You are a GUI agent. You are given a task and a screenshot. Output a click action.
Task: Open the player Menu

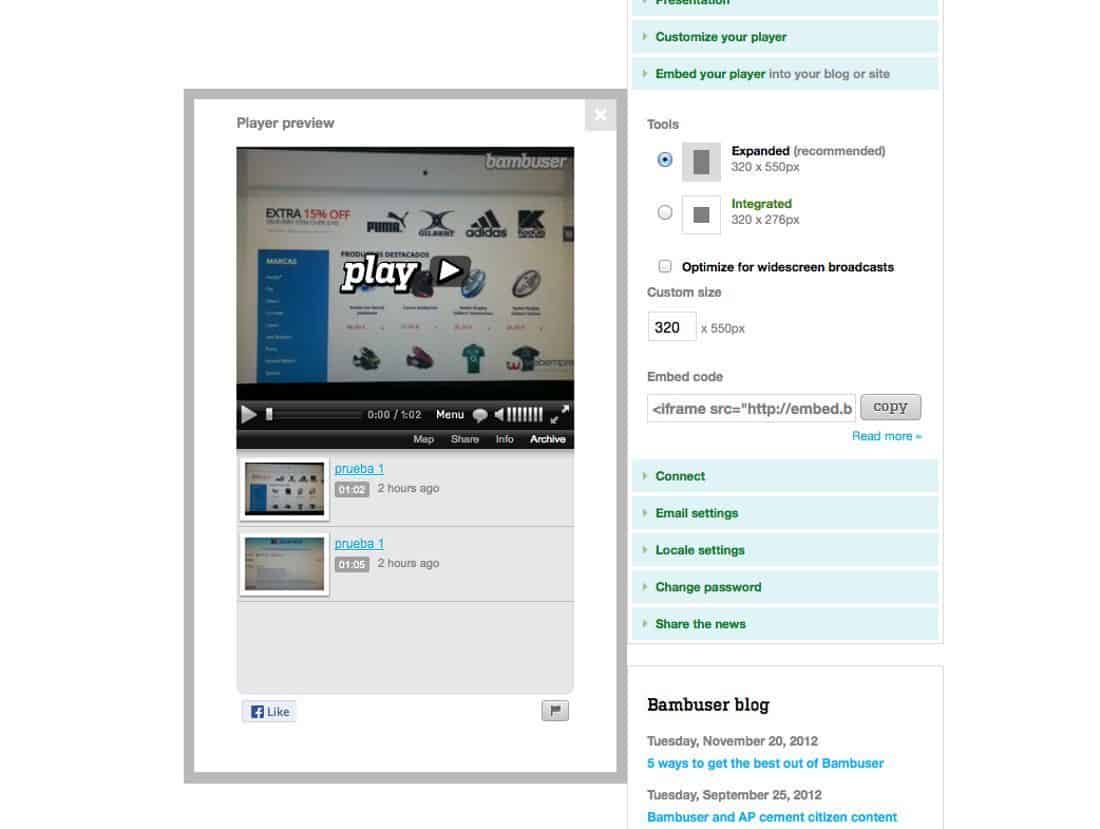(x=450, y=414)
